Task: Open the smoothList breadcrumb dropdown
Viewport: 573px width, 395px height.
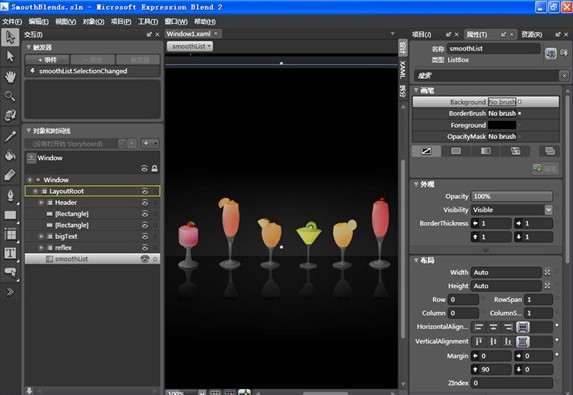Action: tap(190, 46)
